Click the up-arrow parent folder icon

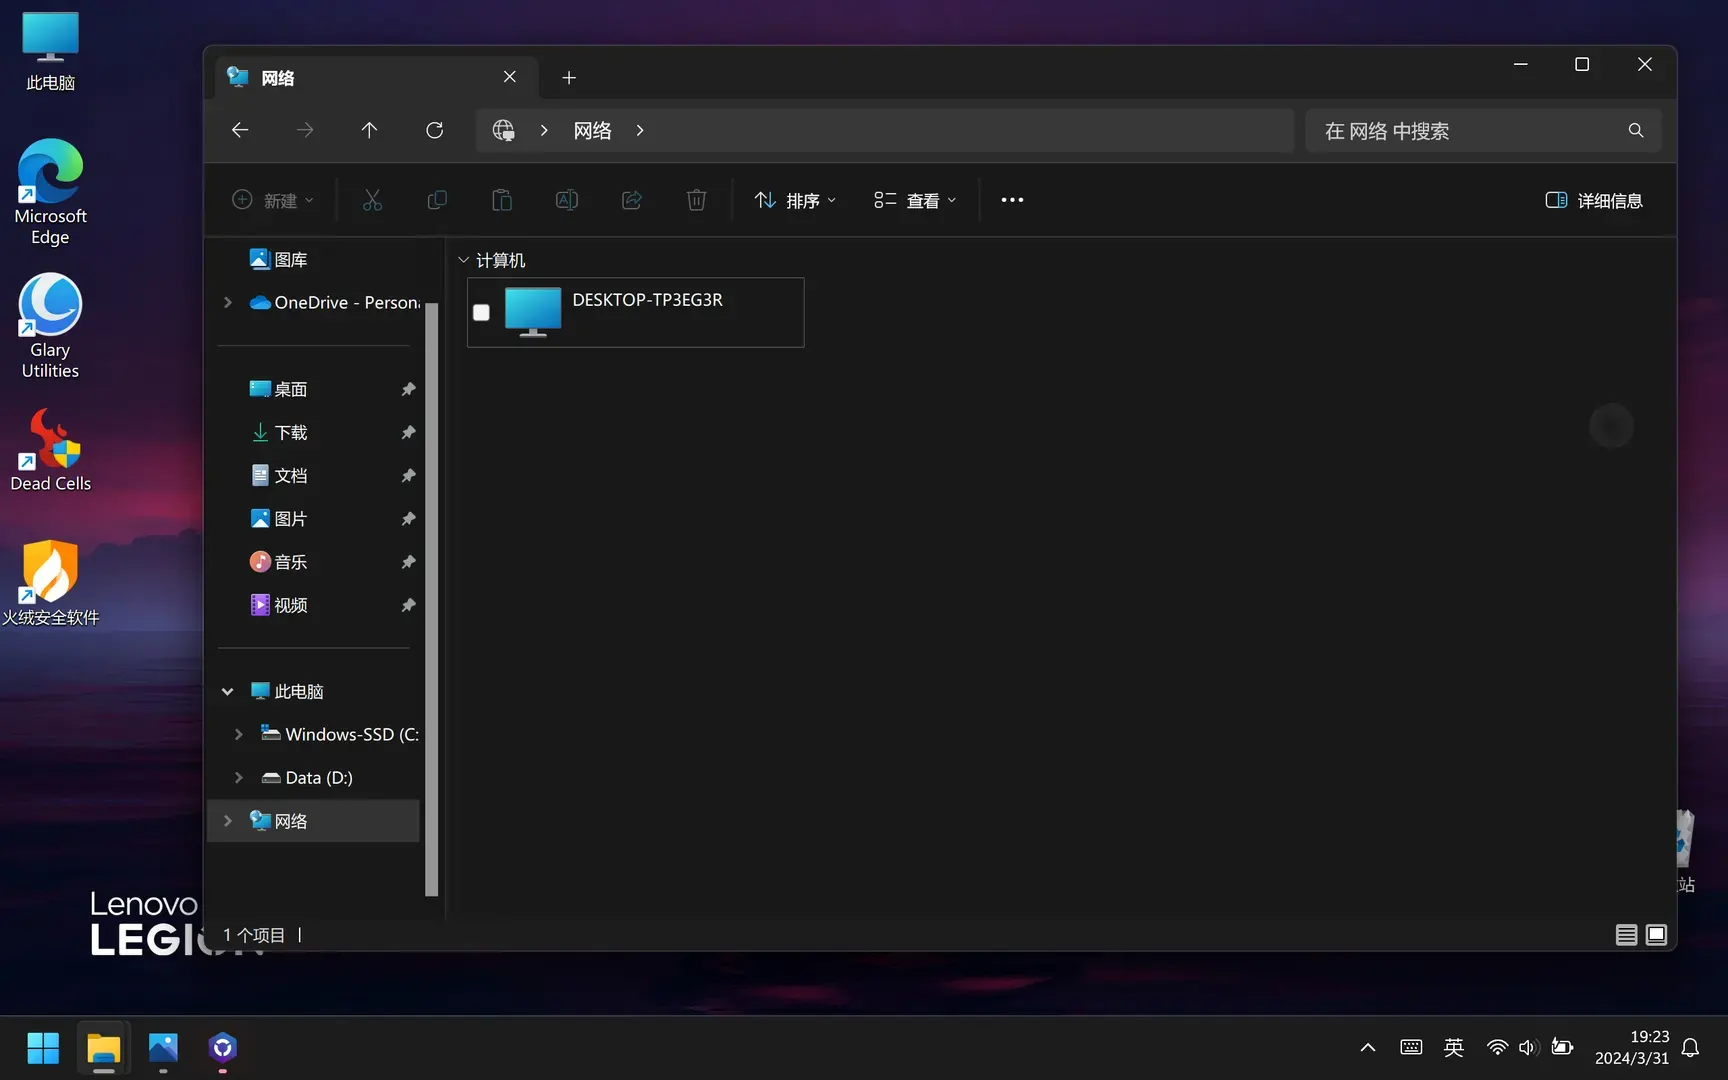[369, 130]
